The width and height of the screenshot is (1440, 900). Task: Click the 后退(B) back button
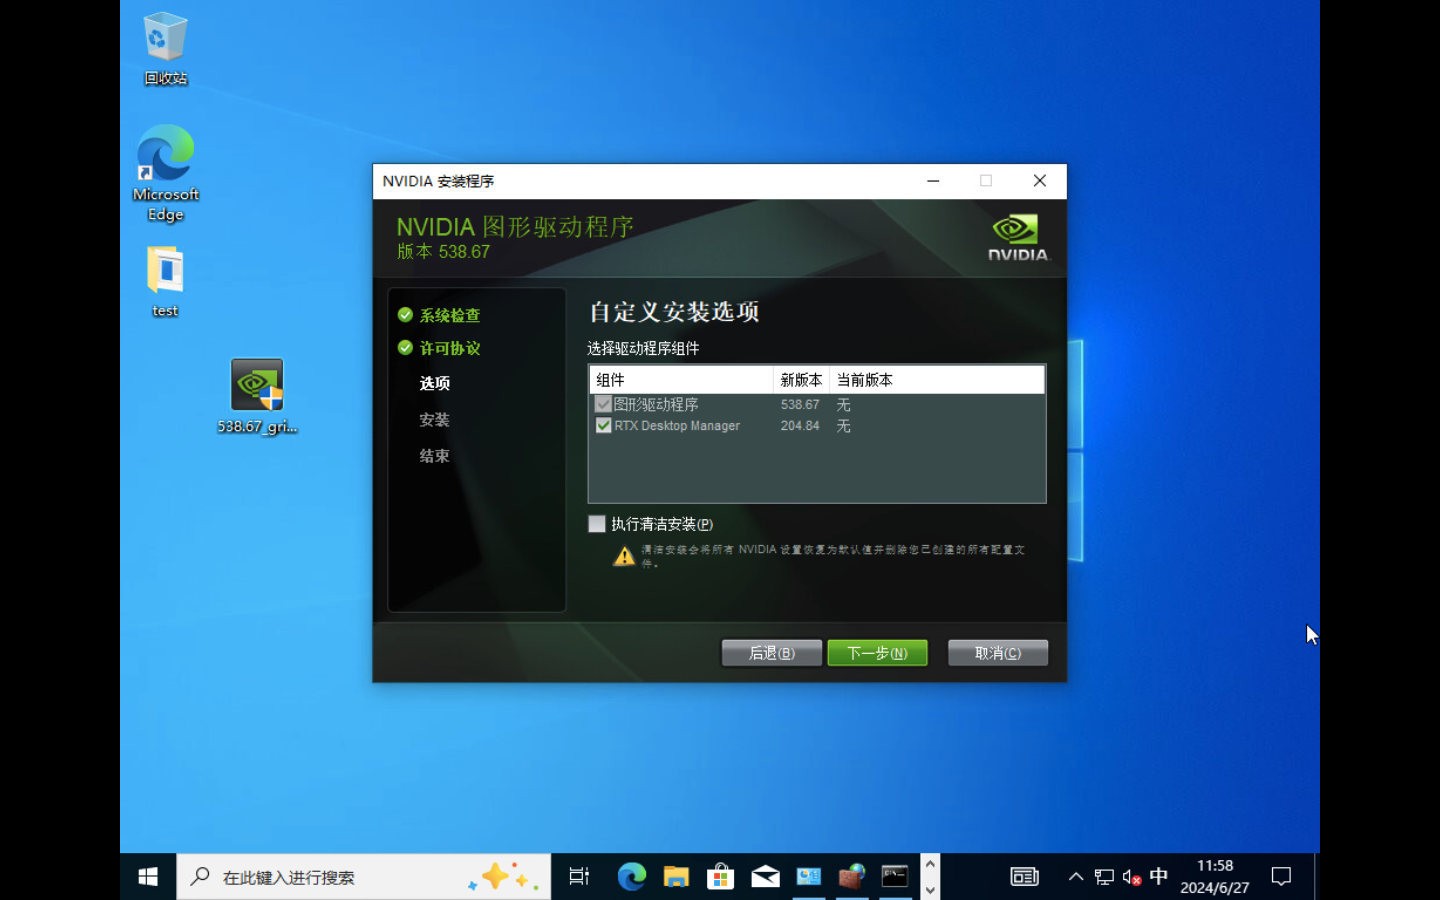click(x=772, y=653)
